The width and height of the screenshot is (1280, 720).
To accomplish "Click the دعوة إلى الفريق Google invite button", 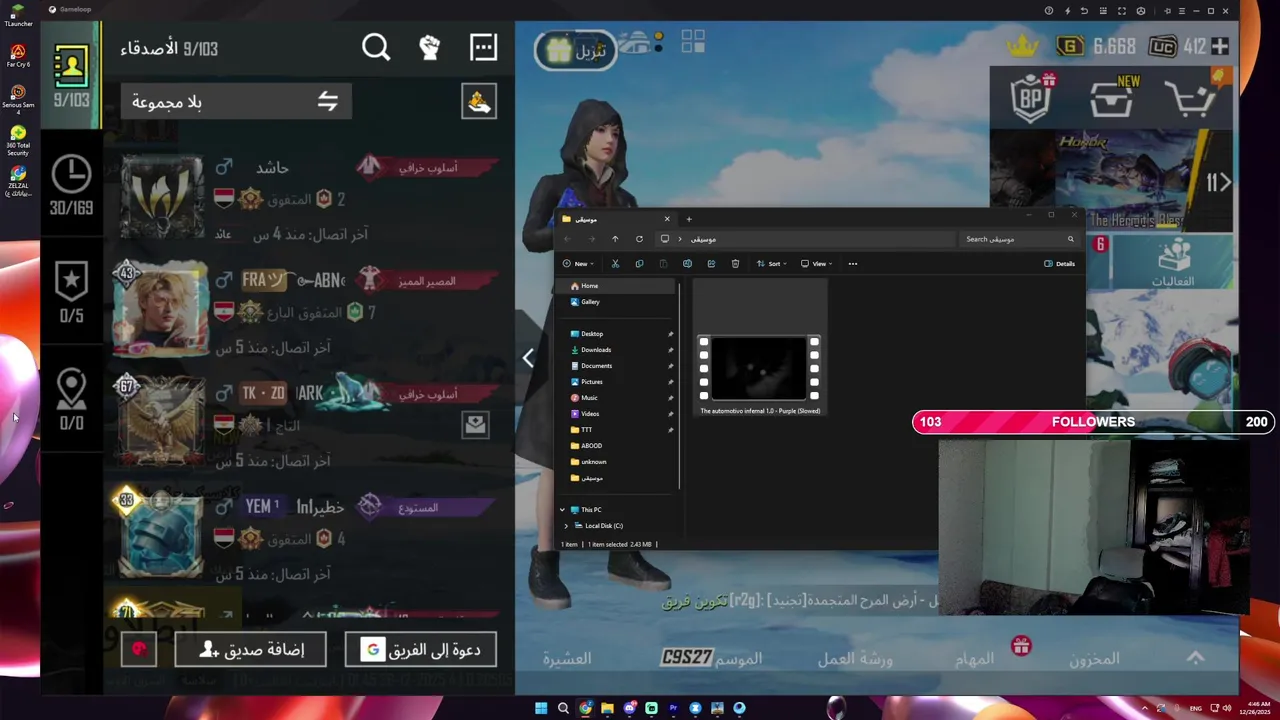I will pyautogui.click(x=420, y=650).
